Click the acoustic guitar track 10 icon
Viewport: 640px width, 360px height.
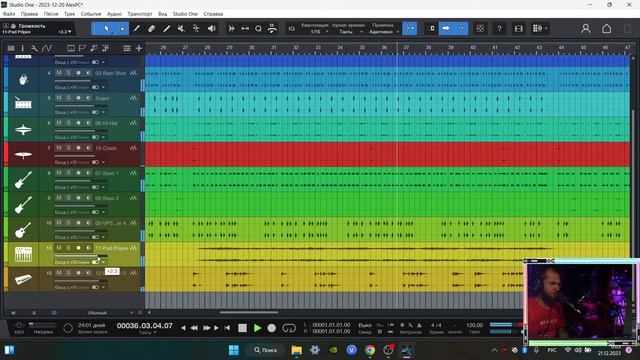coord(23,229)
